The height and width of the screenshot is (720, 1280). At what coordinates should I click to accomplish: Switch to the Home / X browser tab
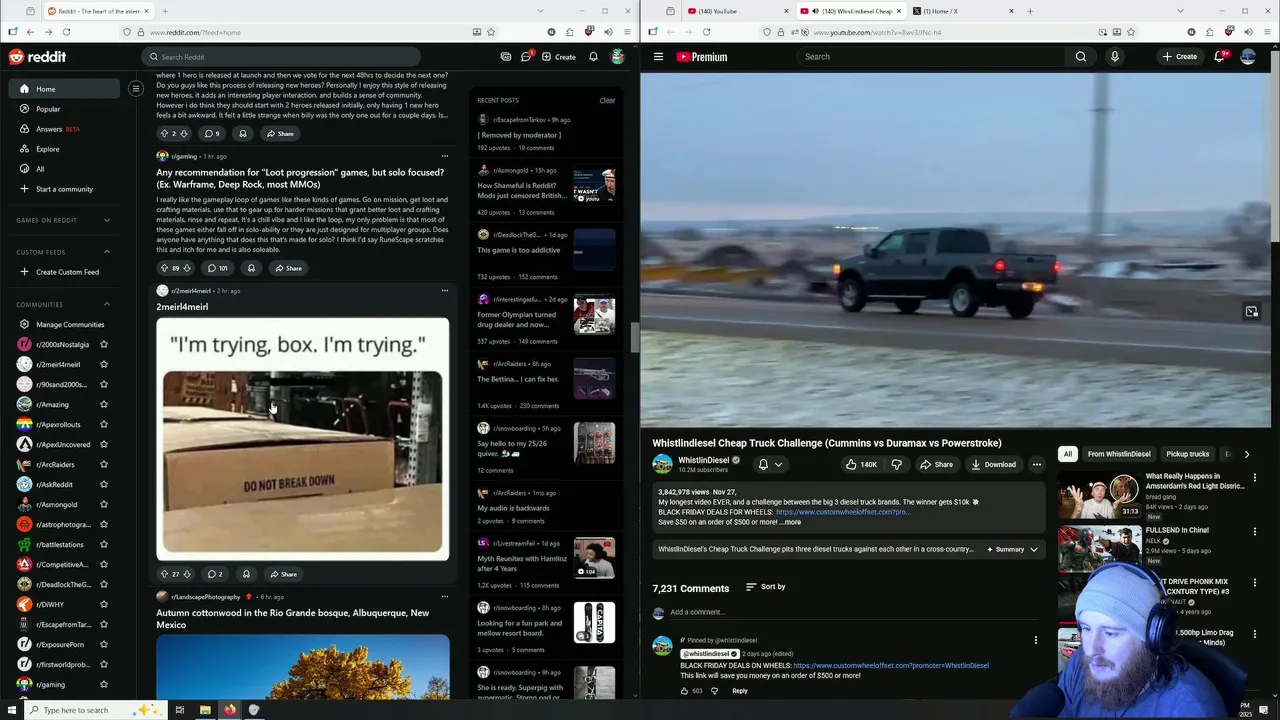(x=960, y=11)
